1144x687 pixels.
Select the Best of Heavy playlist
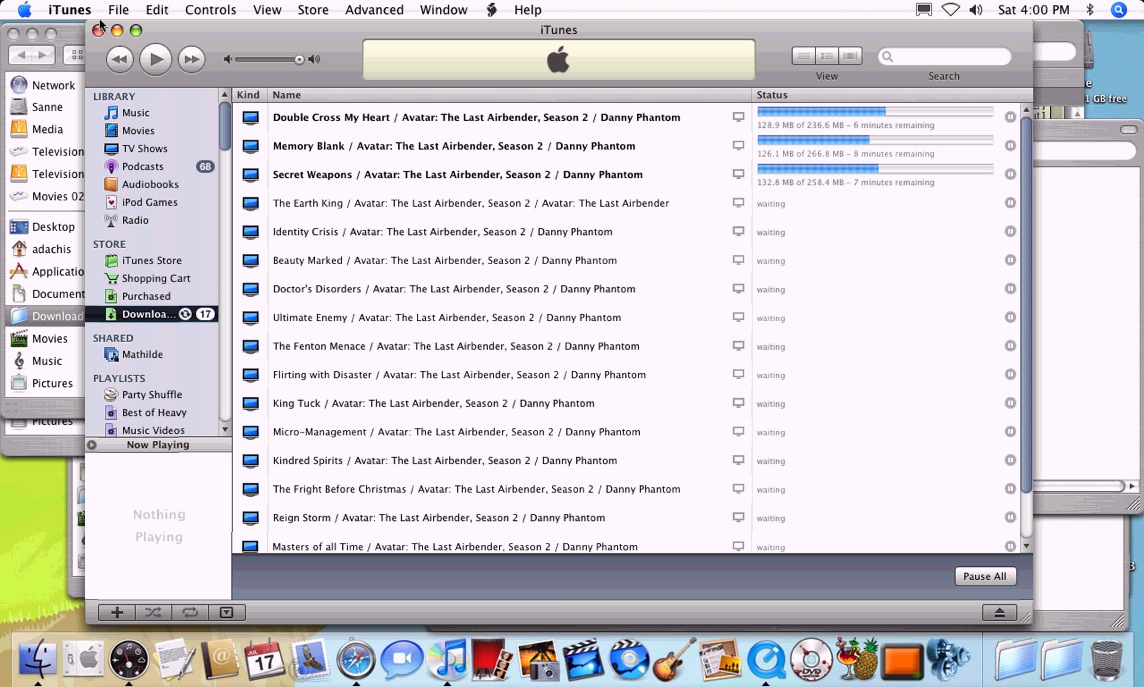click(154, 412)
